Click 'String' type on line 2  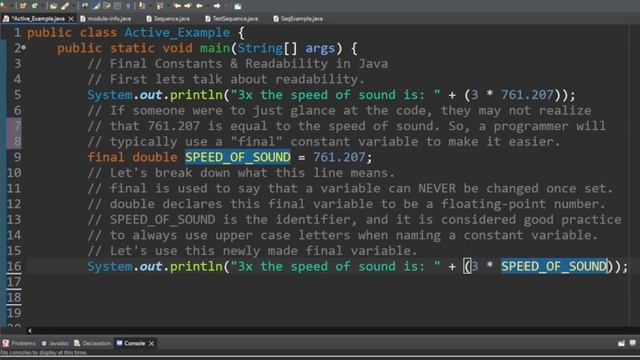click(260, 48)
